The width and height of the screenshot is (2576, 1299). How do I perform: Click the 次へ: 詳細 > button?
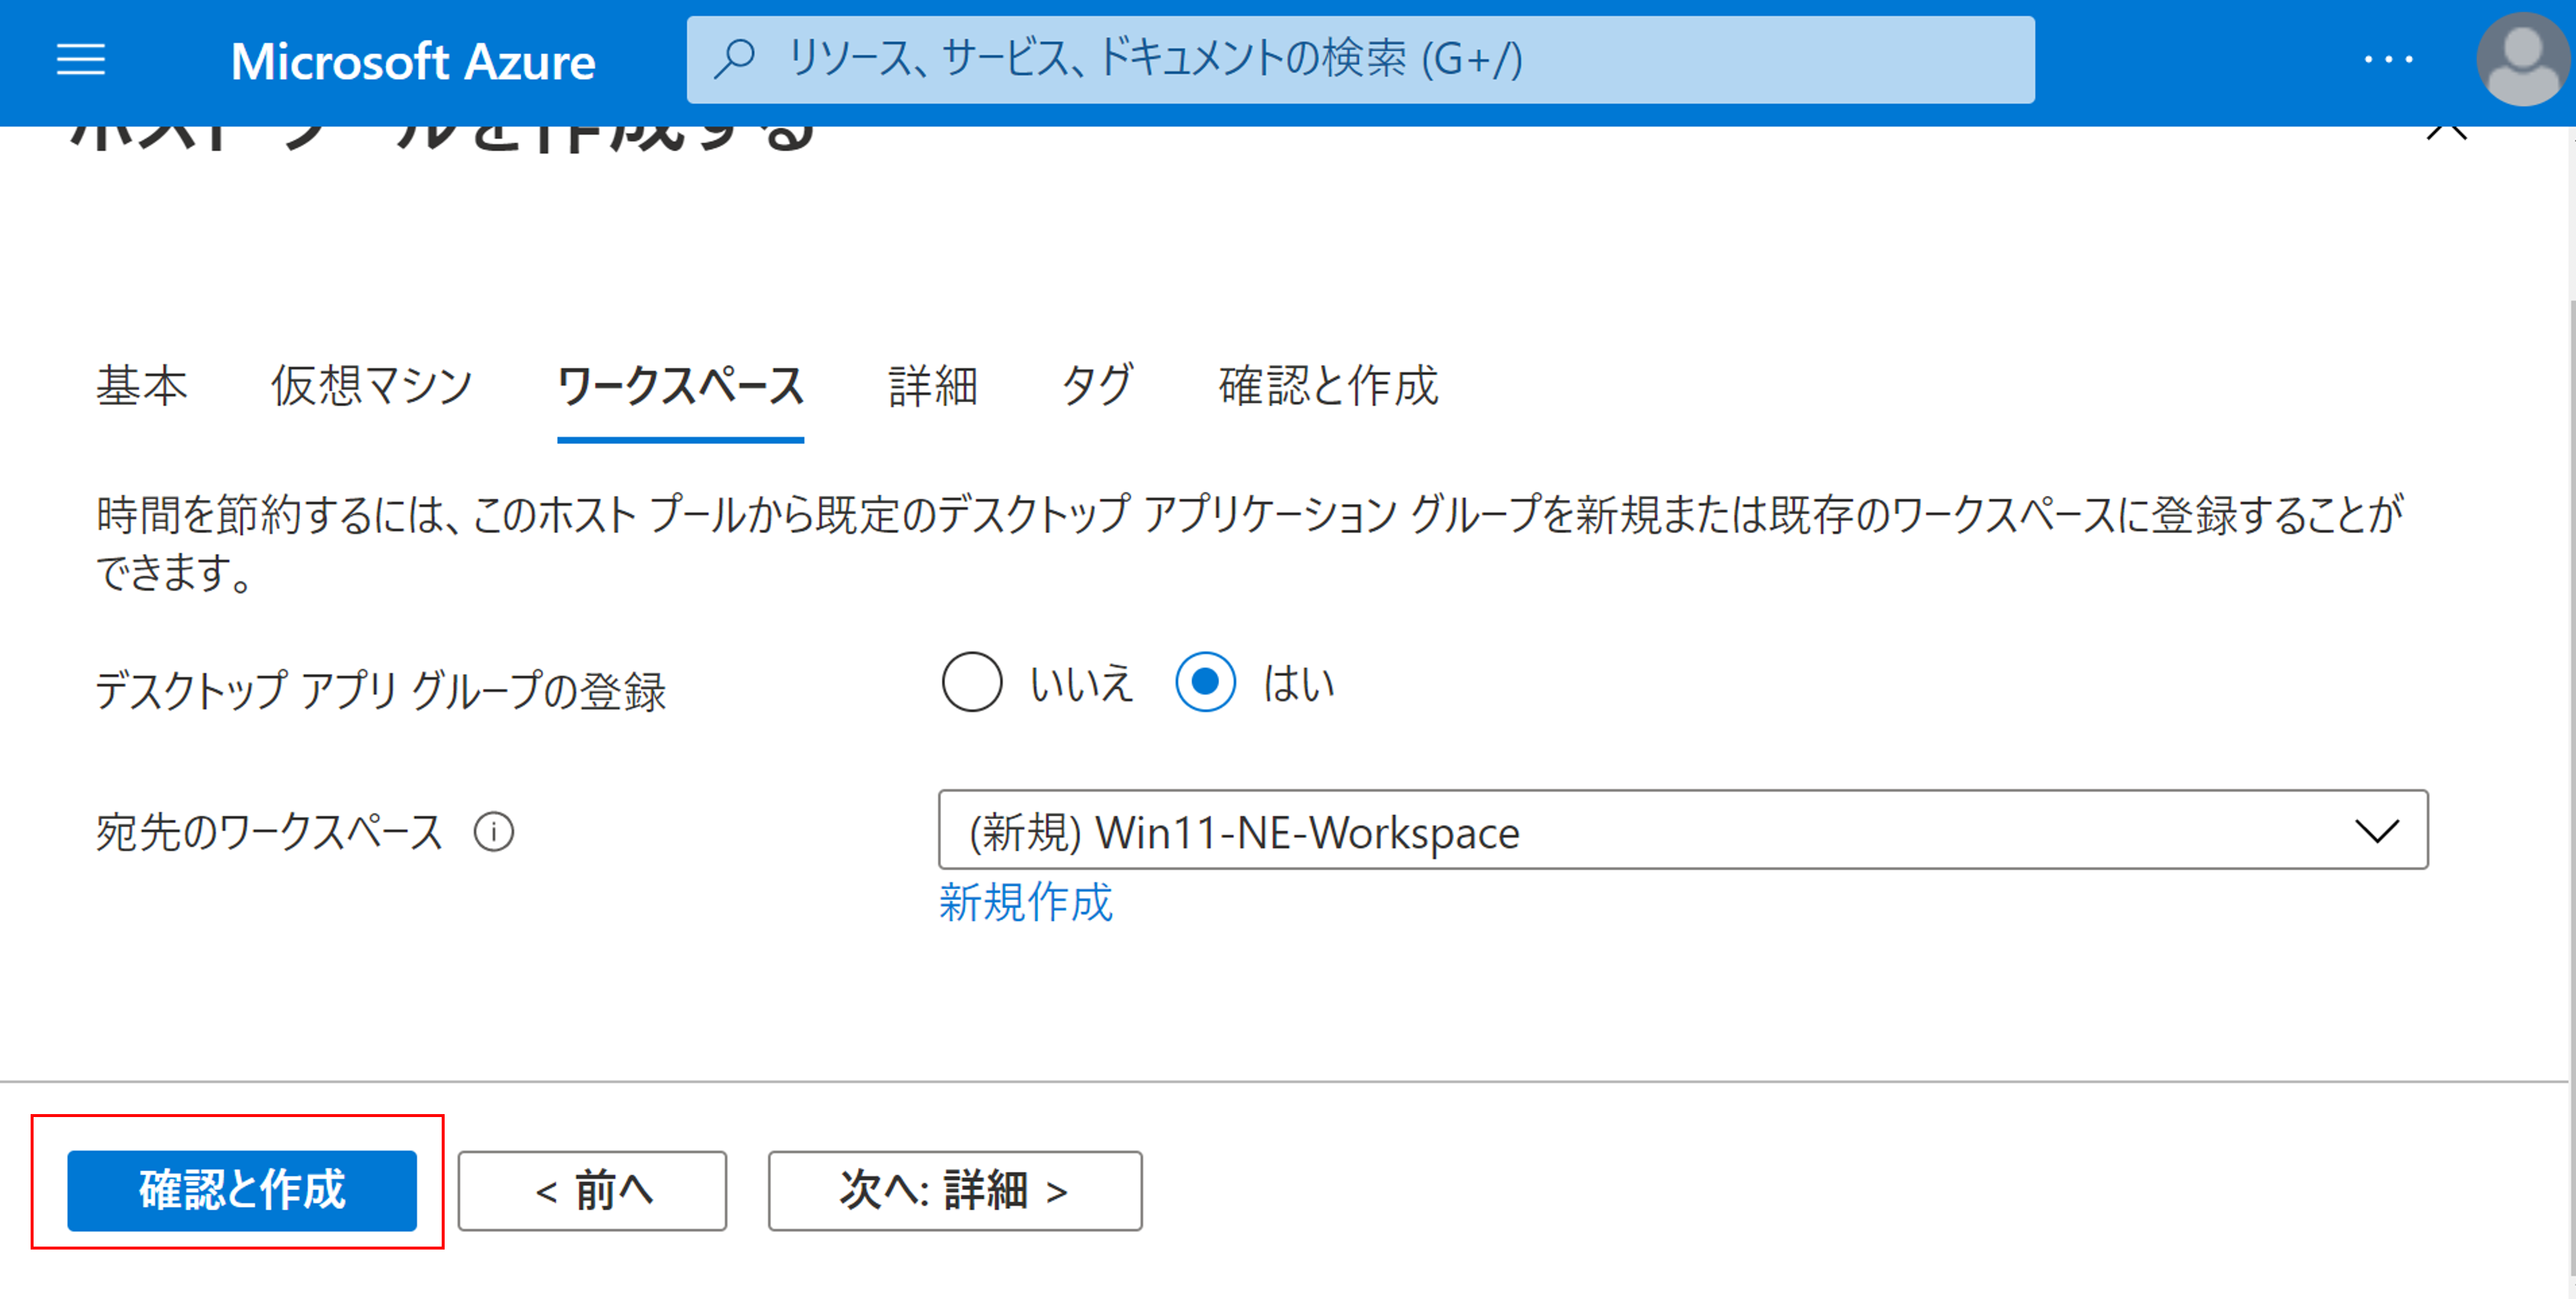[x=954, y=1190]
